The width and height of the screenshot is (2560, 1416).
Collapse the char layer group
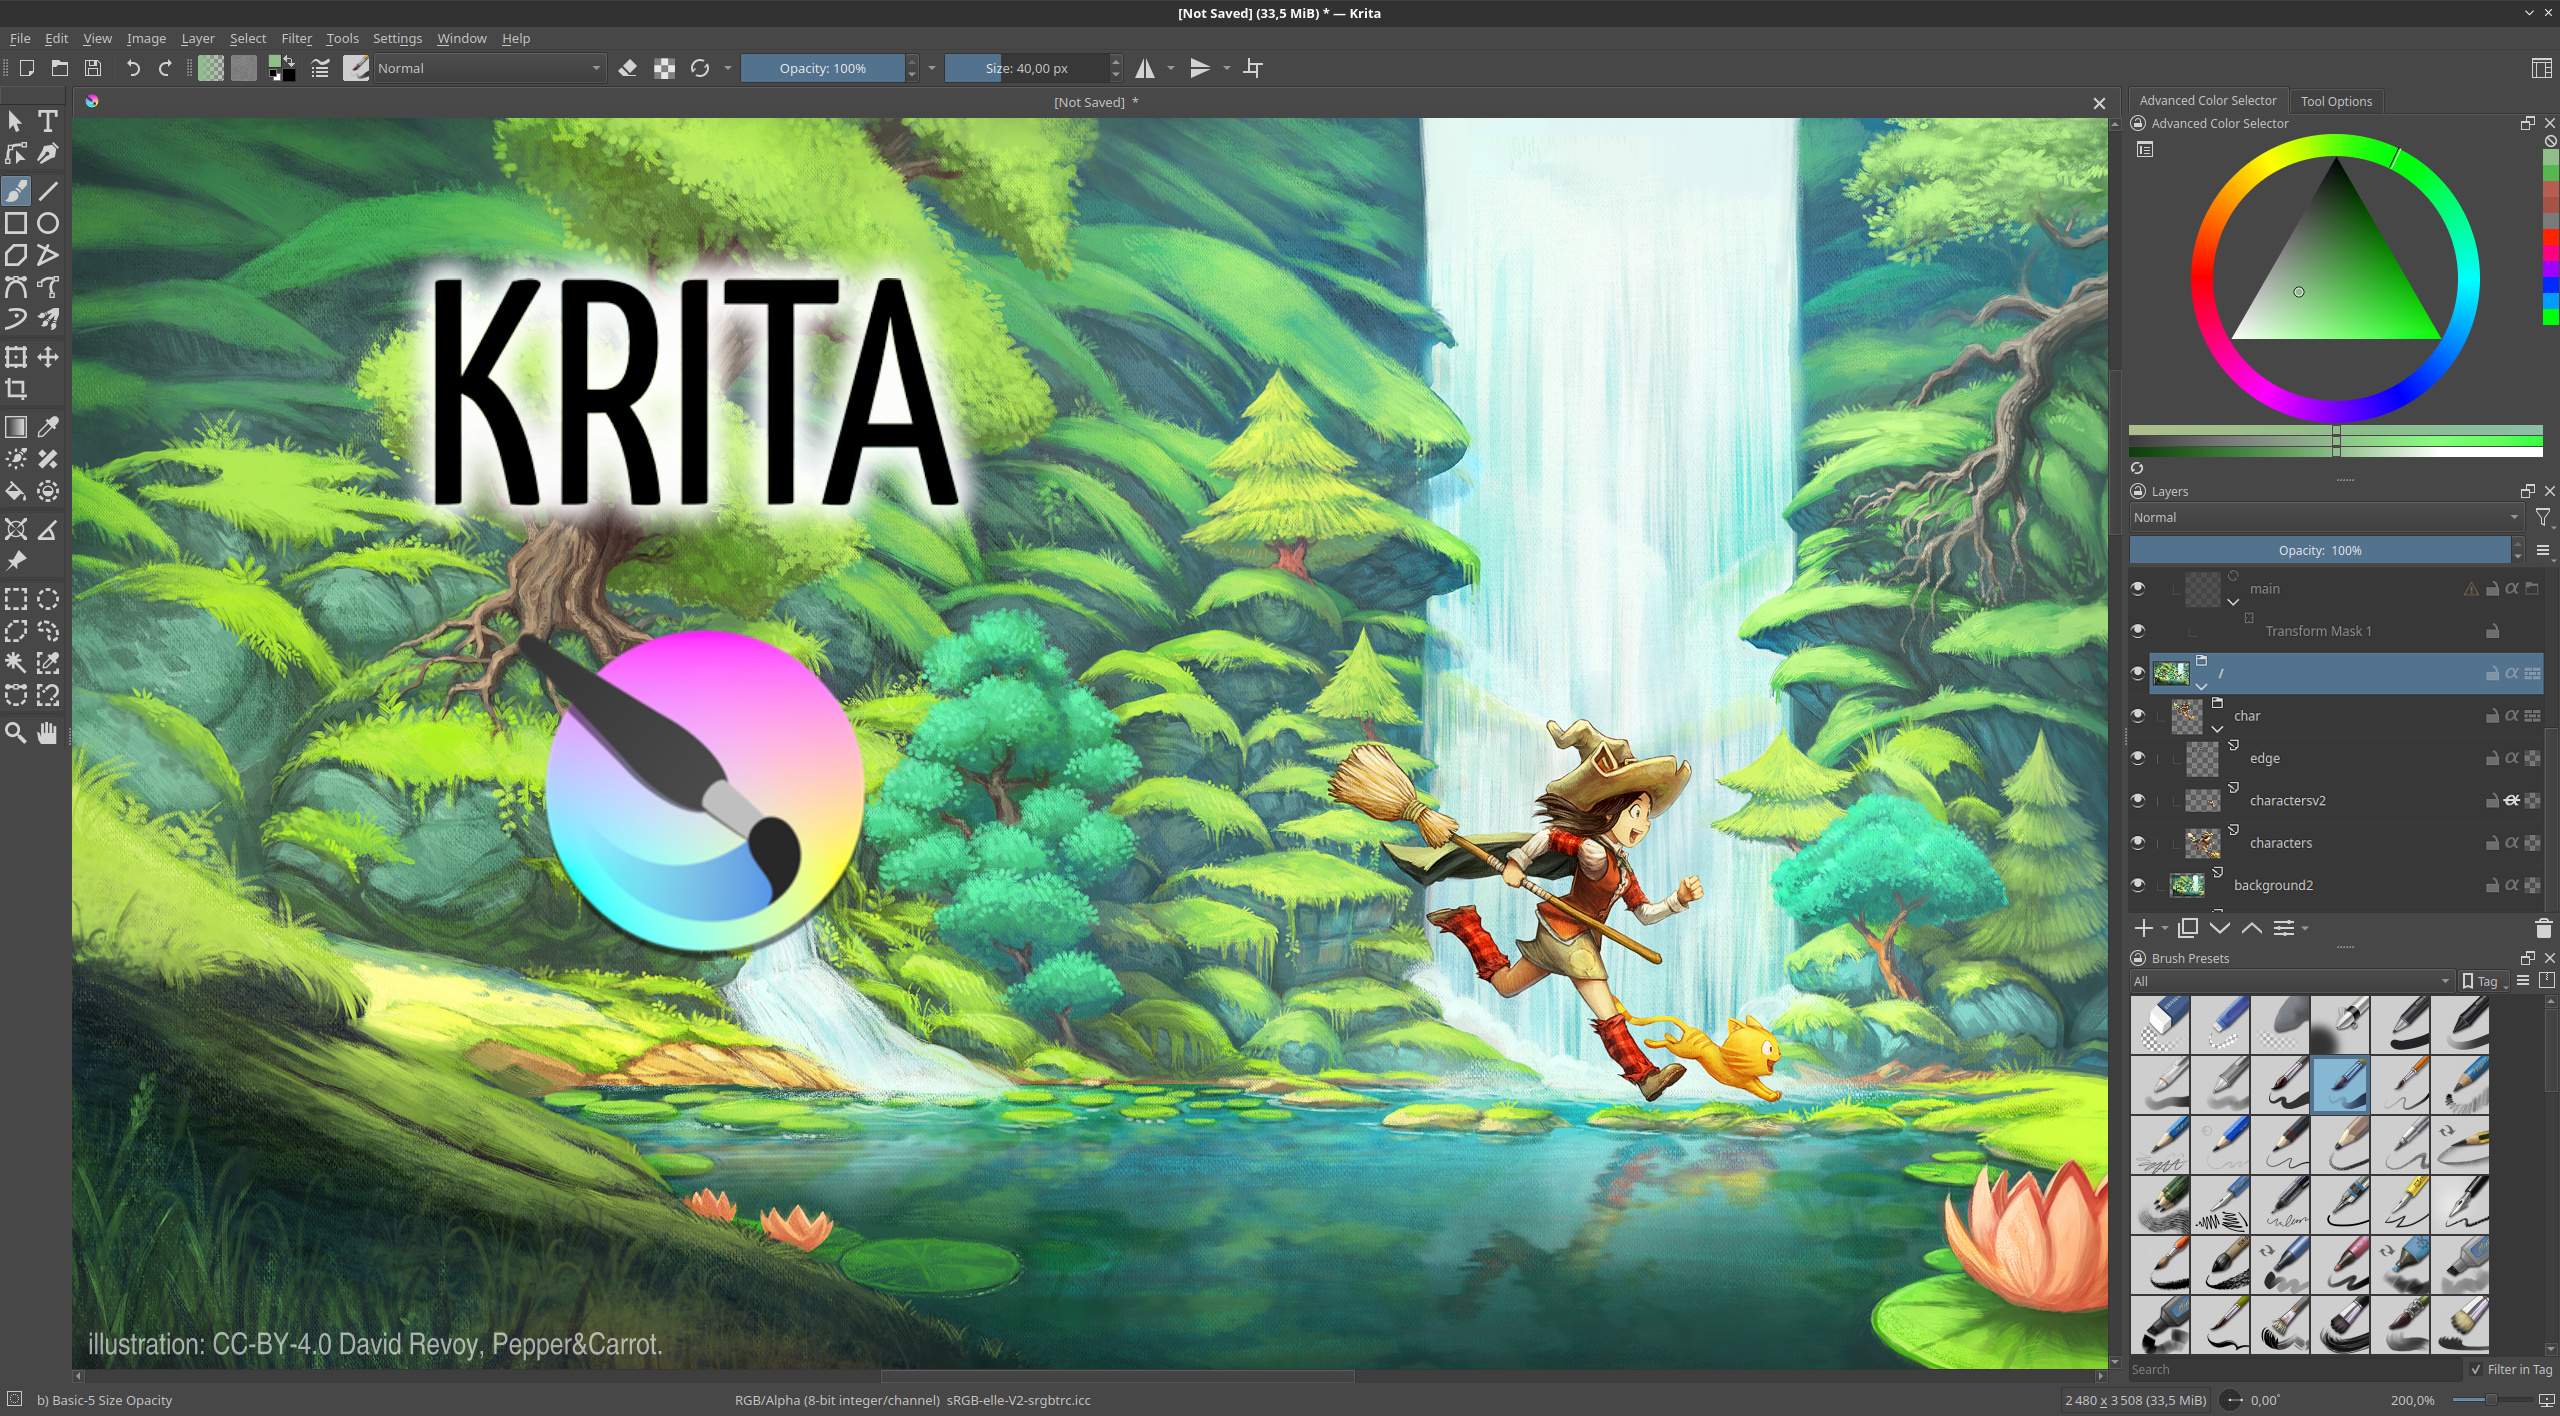point(2219,729)
